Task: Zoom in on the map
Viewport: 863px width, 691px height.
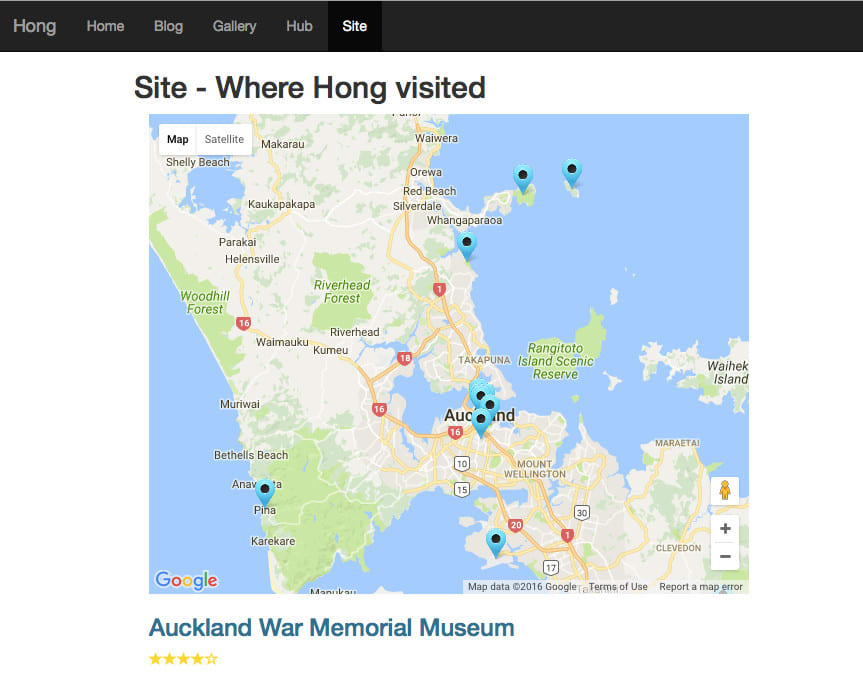Action: (x=725, y=529)
